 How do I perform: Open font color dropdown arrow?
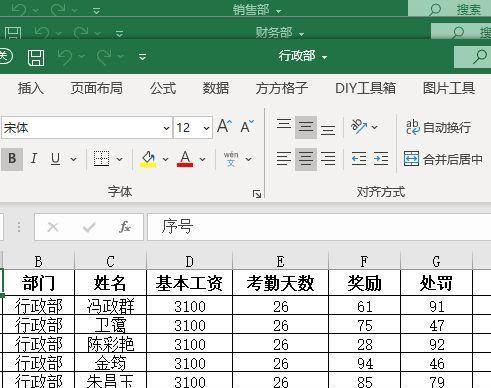pos(202,159)
